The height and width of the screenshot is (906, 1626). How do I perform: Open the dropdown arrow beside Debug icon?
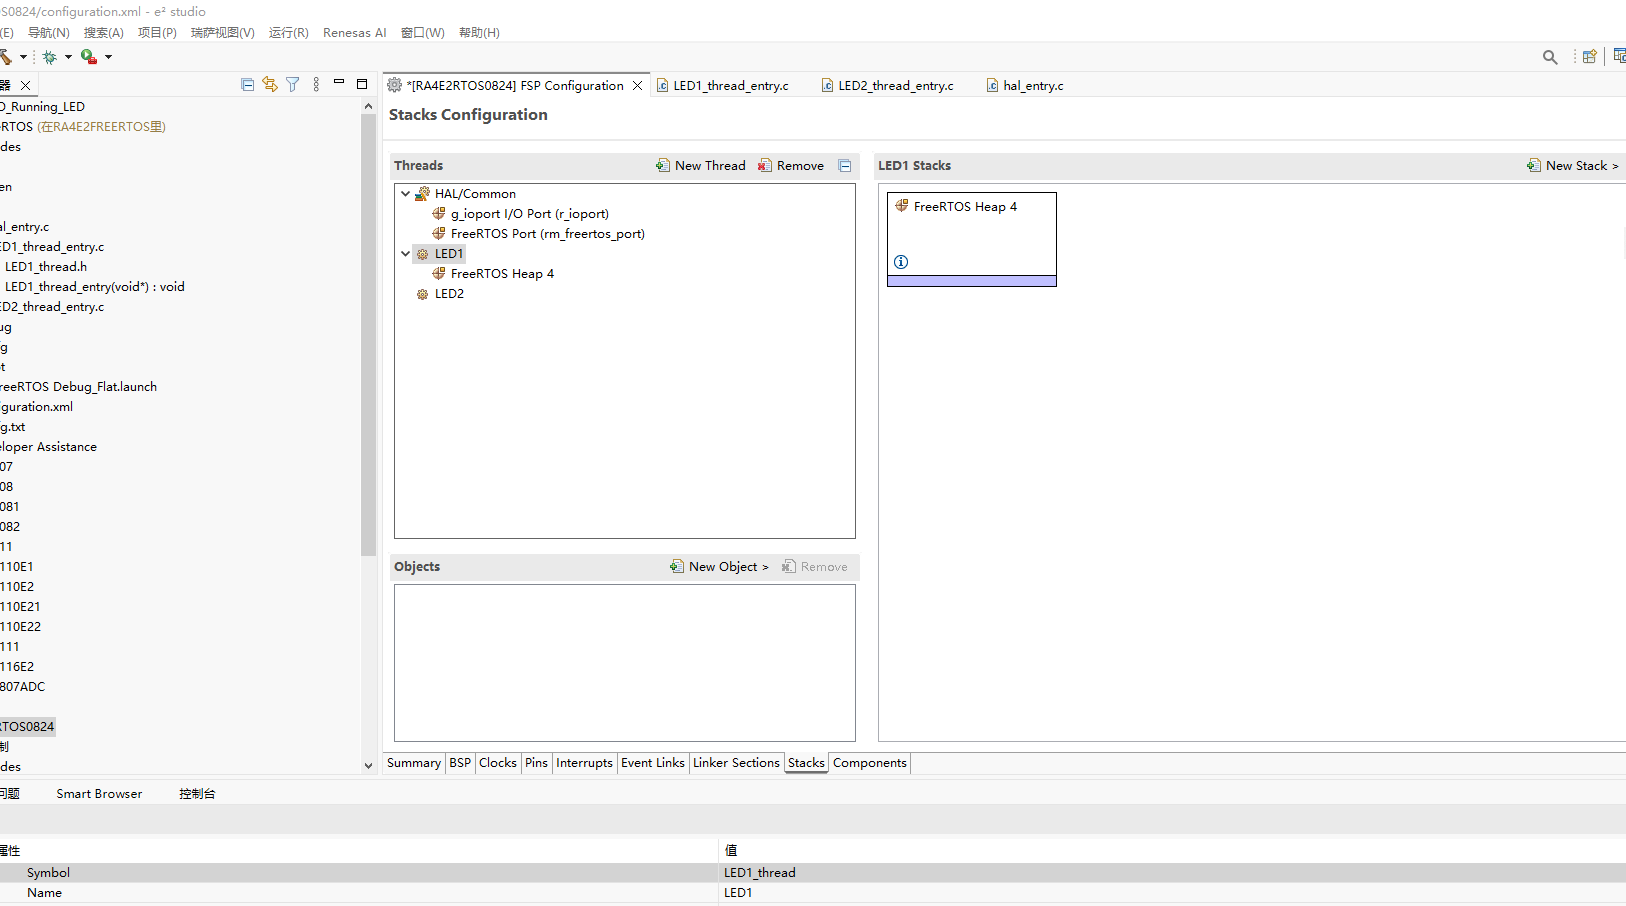(68, 57)
